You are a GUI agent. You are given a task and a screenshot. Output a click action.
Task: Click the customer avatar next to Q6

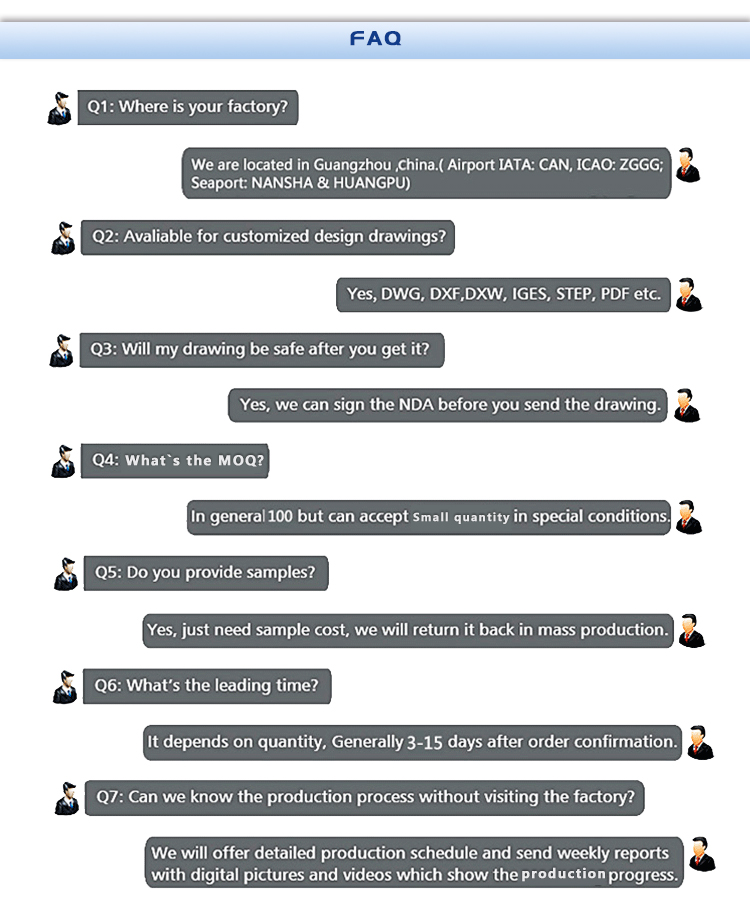[x=65, y=687]
